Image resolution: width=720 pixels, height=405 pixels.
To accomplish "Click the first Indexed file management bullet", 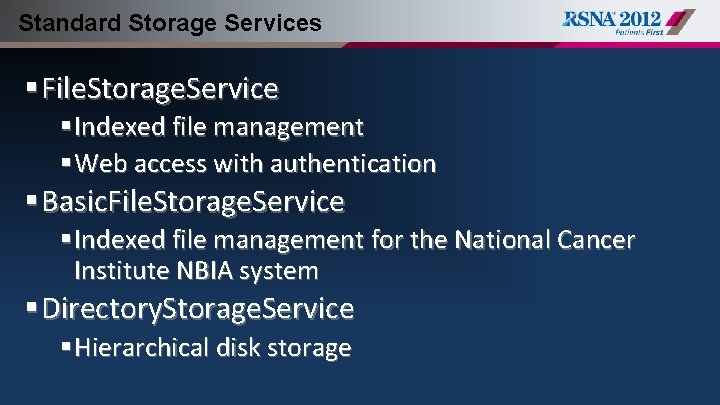I will 66,125.
